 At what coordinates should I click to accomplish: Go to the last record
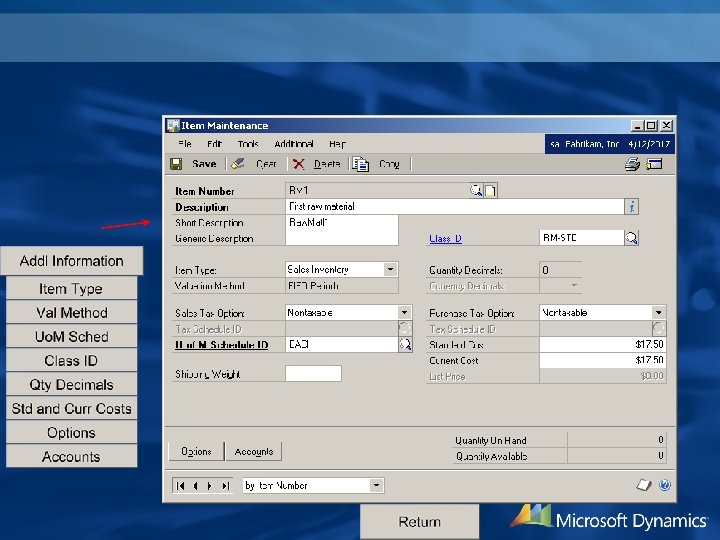coord(225,485)
